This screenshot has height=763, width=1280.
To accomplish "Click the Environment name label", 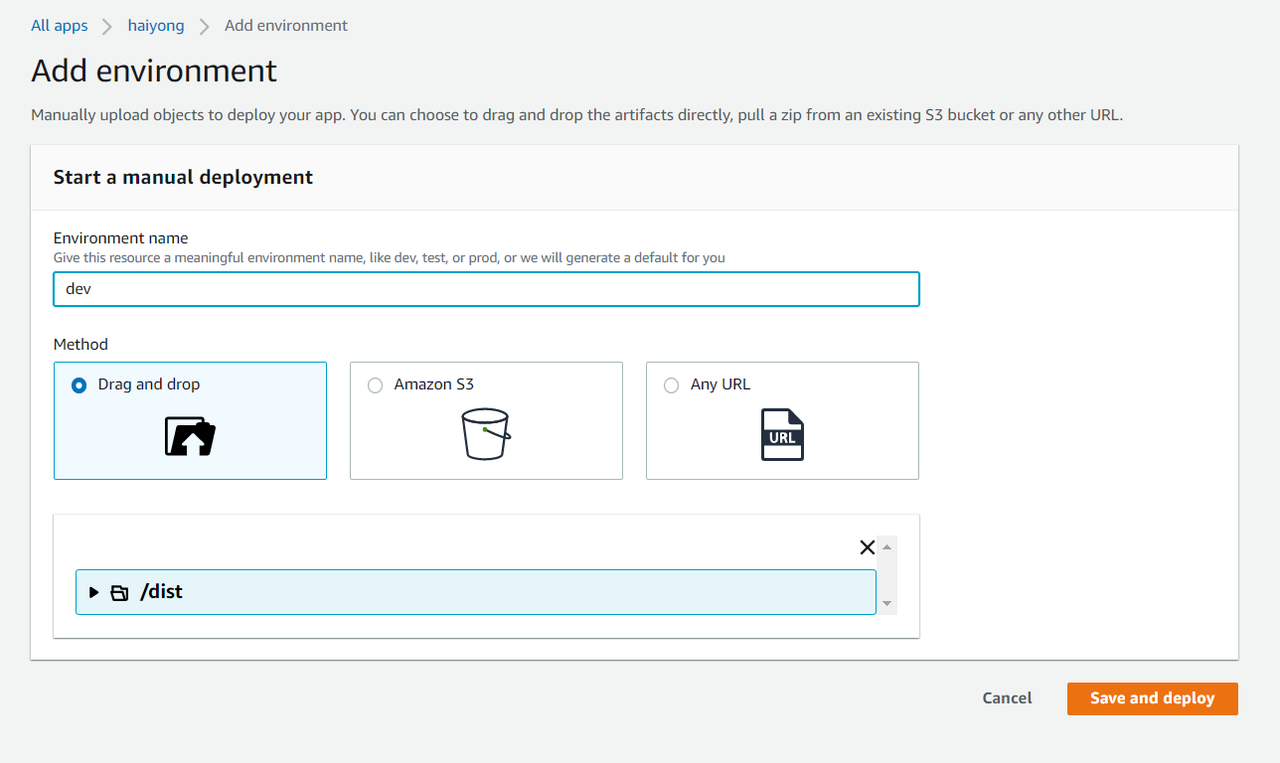I will click(121, 238).
